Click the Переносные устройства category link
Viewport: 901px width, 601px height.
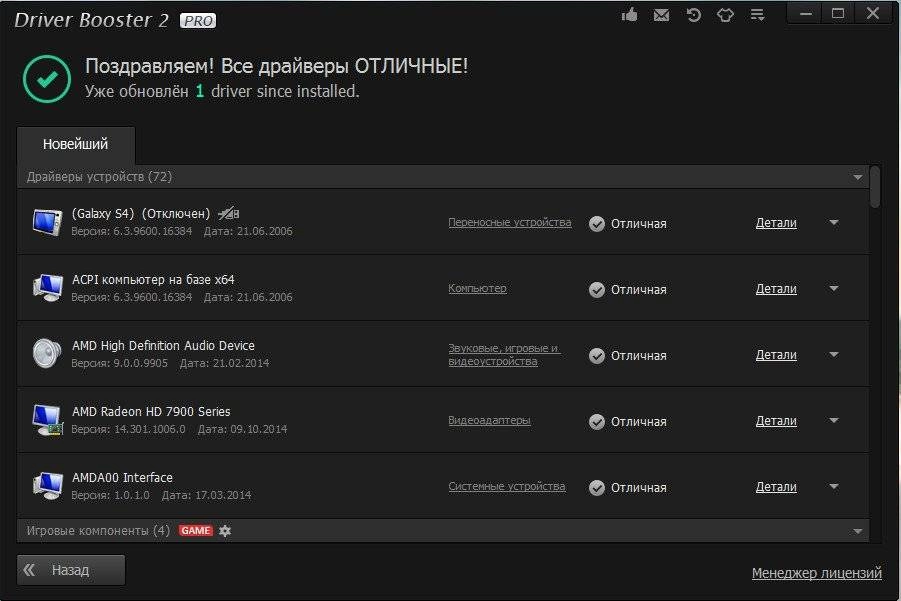coord(510,222)
